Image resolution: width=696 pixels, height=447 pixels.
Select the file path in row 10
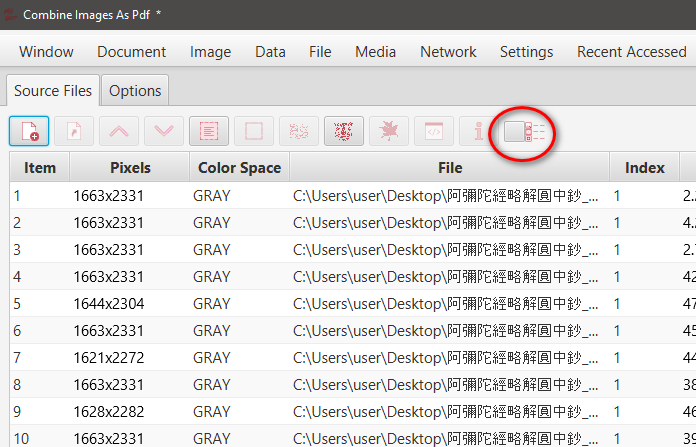tap(445, 439)
